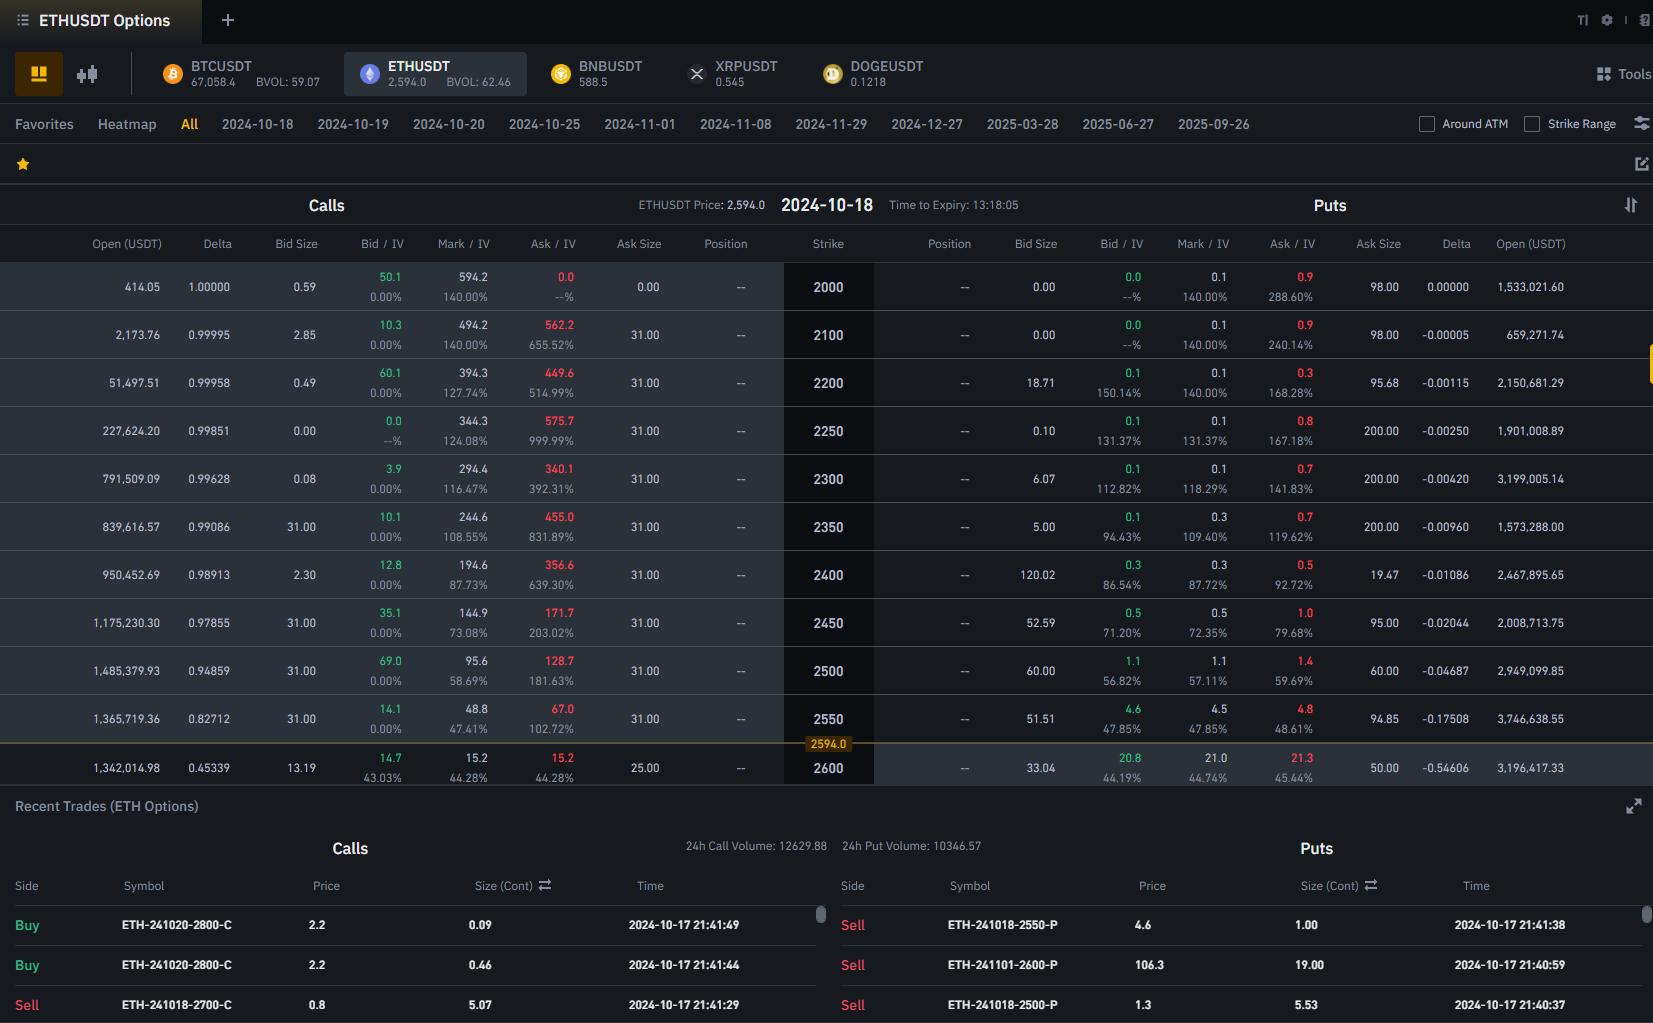Select the DOGEUSDT underlying tab
Image resolution: width=1653 pixels, height=1023 pixels.
[x=873, y=74]
